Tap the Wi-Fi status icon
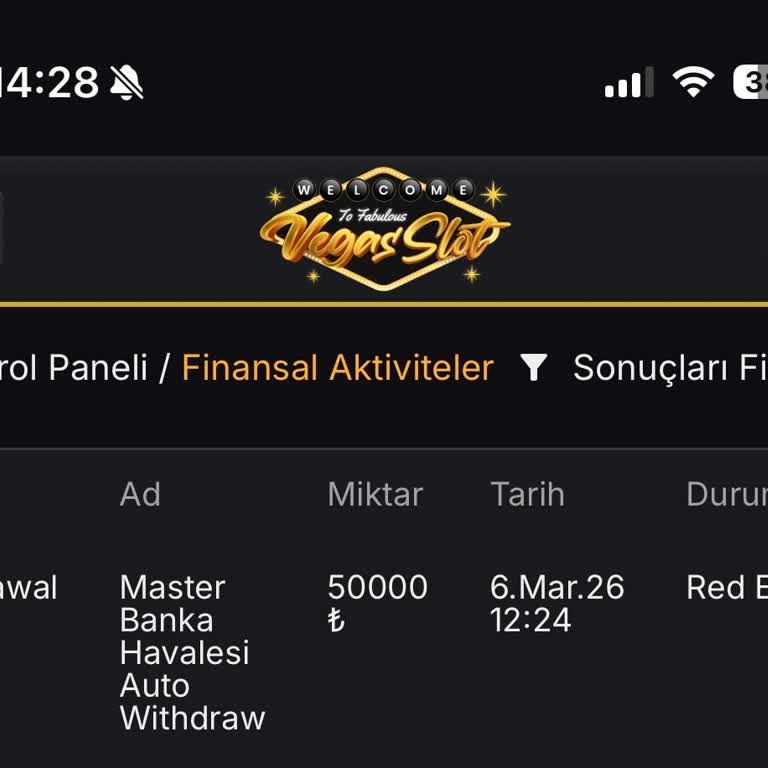Viewport: 768px width, 768px height. click(x=693, y=82)
